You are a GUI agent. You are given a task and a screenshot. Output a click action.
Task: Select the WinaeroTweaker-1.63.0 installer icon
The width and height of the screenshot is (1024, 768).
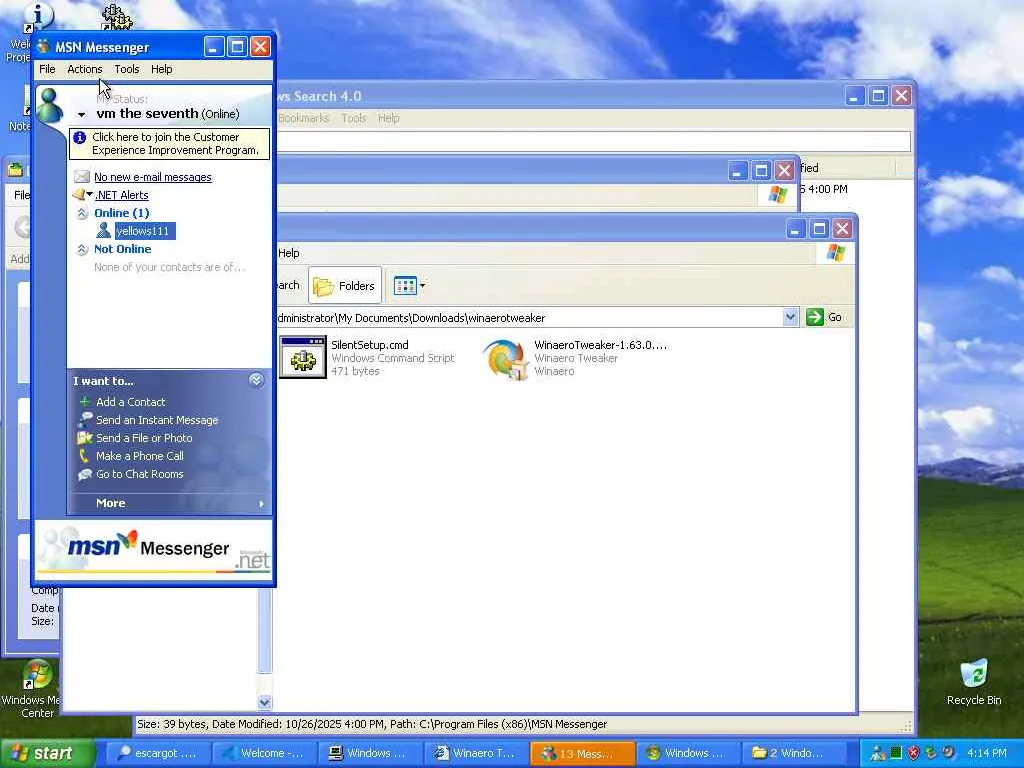[x=505, y=359]
